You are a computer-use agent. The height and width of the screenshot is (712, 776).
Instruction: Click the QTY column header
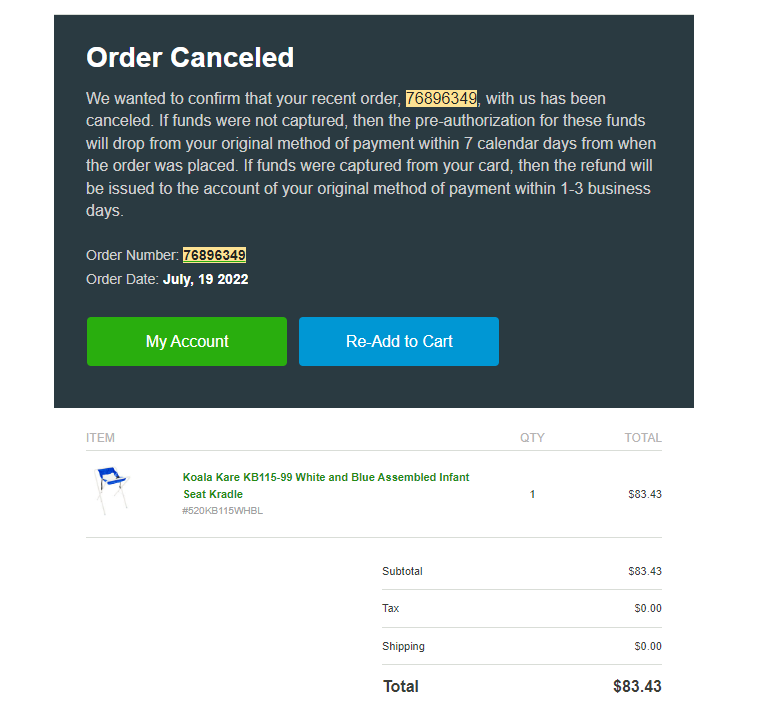click(x=532, y=438)
